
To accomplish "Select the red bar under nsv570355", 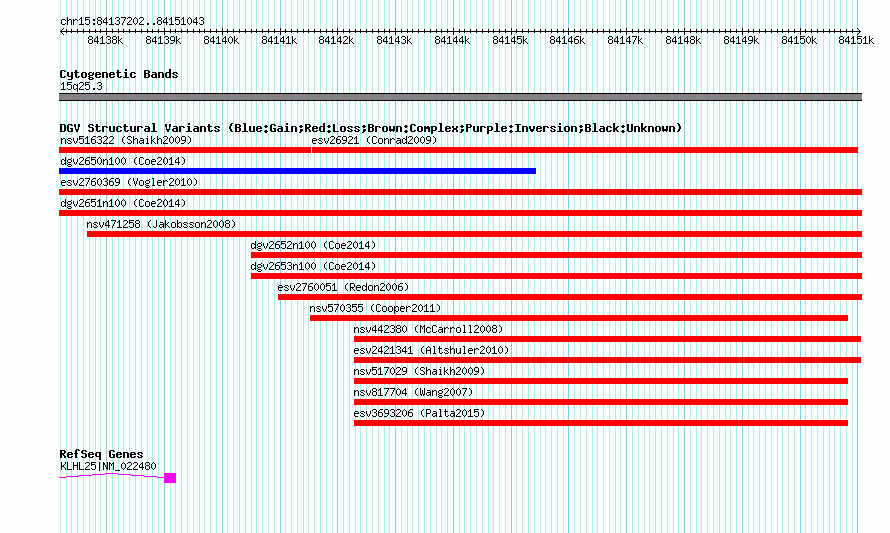I will pos(579,318).
